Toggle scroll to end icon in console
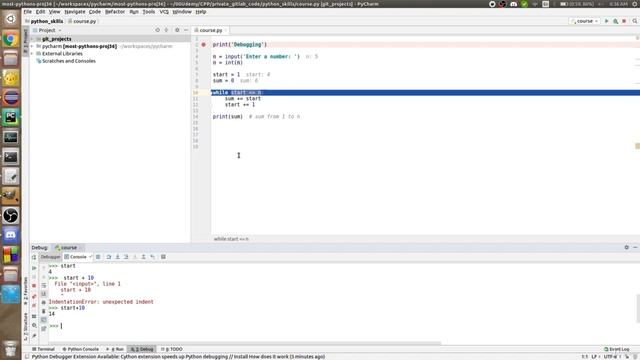640x360 pixels. pos(44,294)
